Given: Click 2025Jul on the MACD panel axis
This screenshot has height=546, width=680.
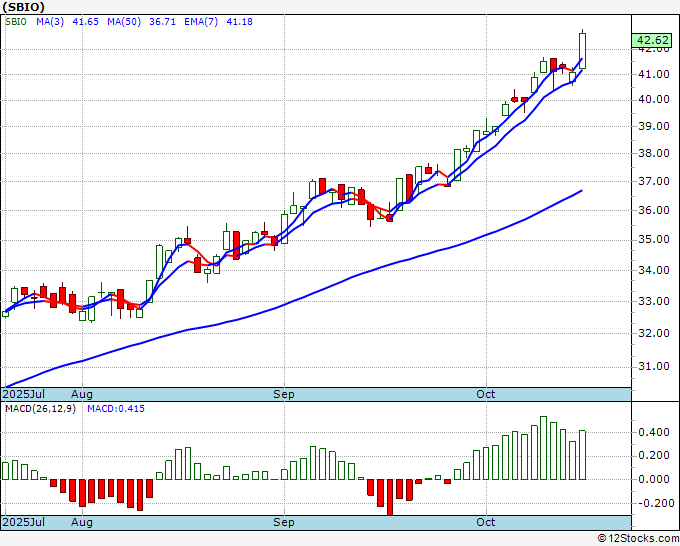Looking at the screenshot, I should (24, 522).
